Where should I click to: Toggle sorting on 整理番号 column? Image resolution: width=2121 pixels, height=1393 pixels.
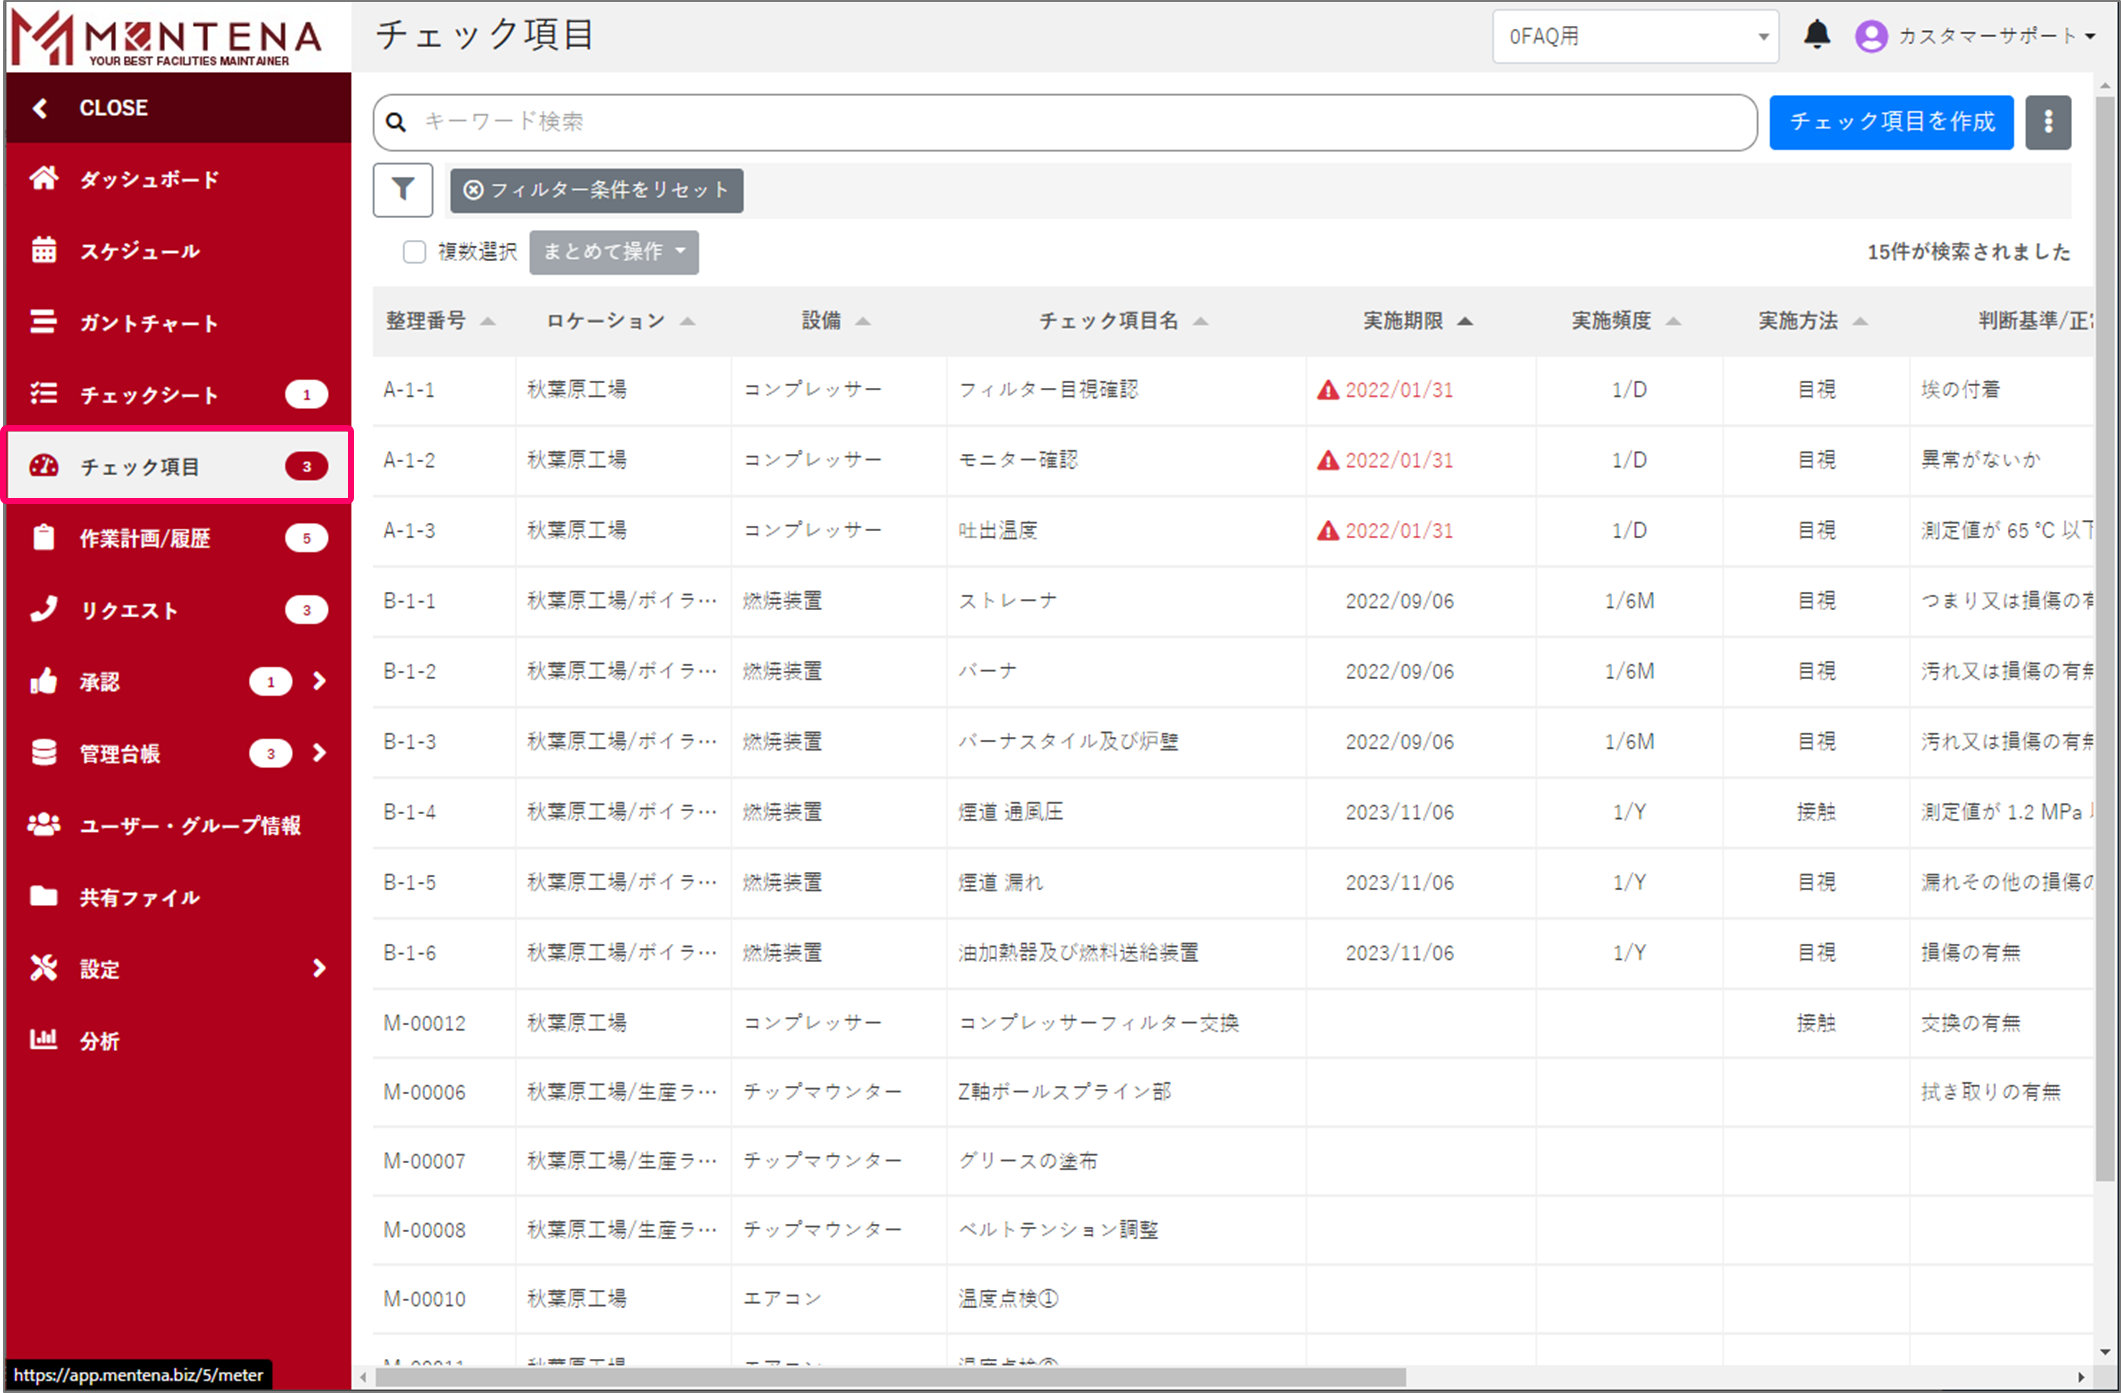tap(487, 321)
